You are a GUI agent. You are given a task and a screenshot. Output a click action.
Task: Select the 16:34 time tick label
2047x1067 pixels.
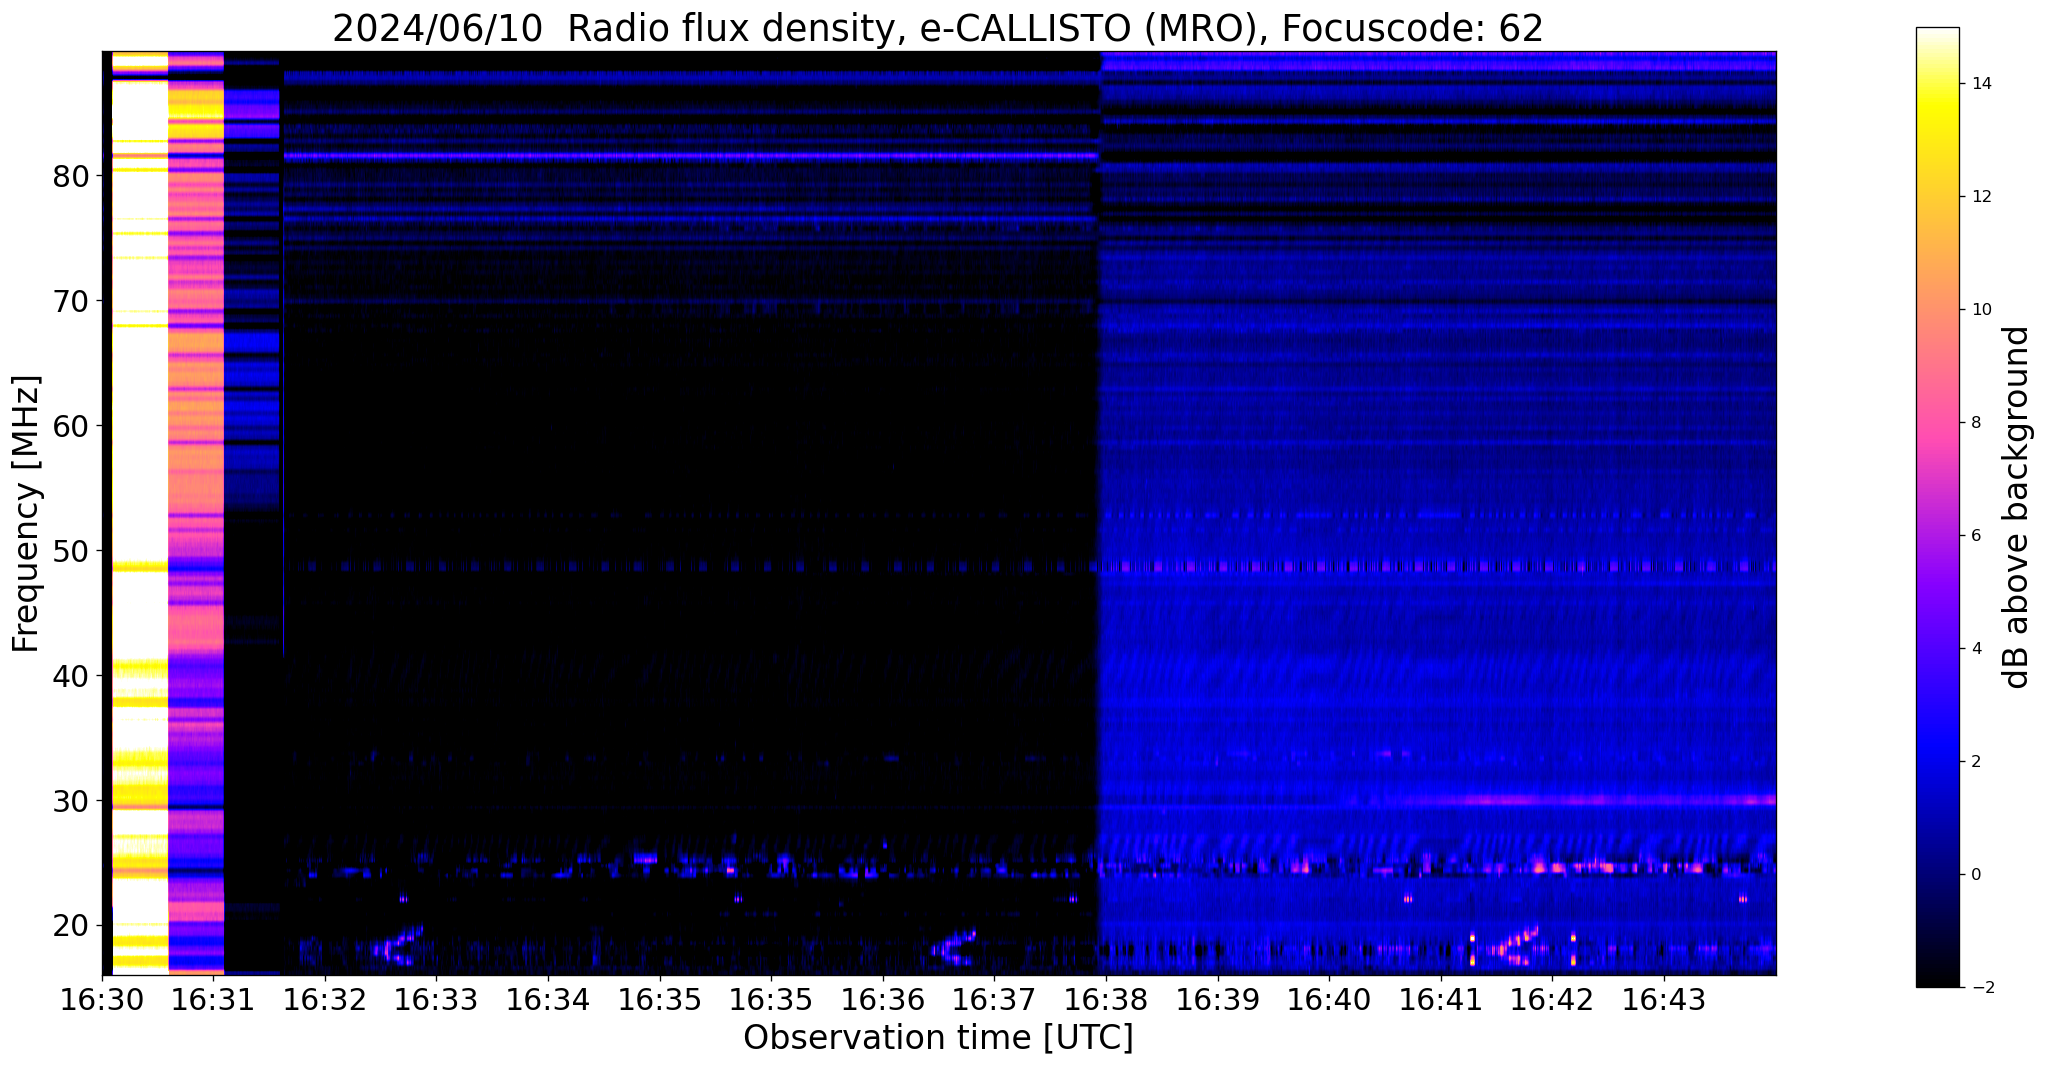click(x=548, y=999)
